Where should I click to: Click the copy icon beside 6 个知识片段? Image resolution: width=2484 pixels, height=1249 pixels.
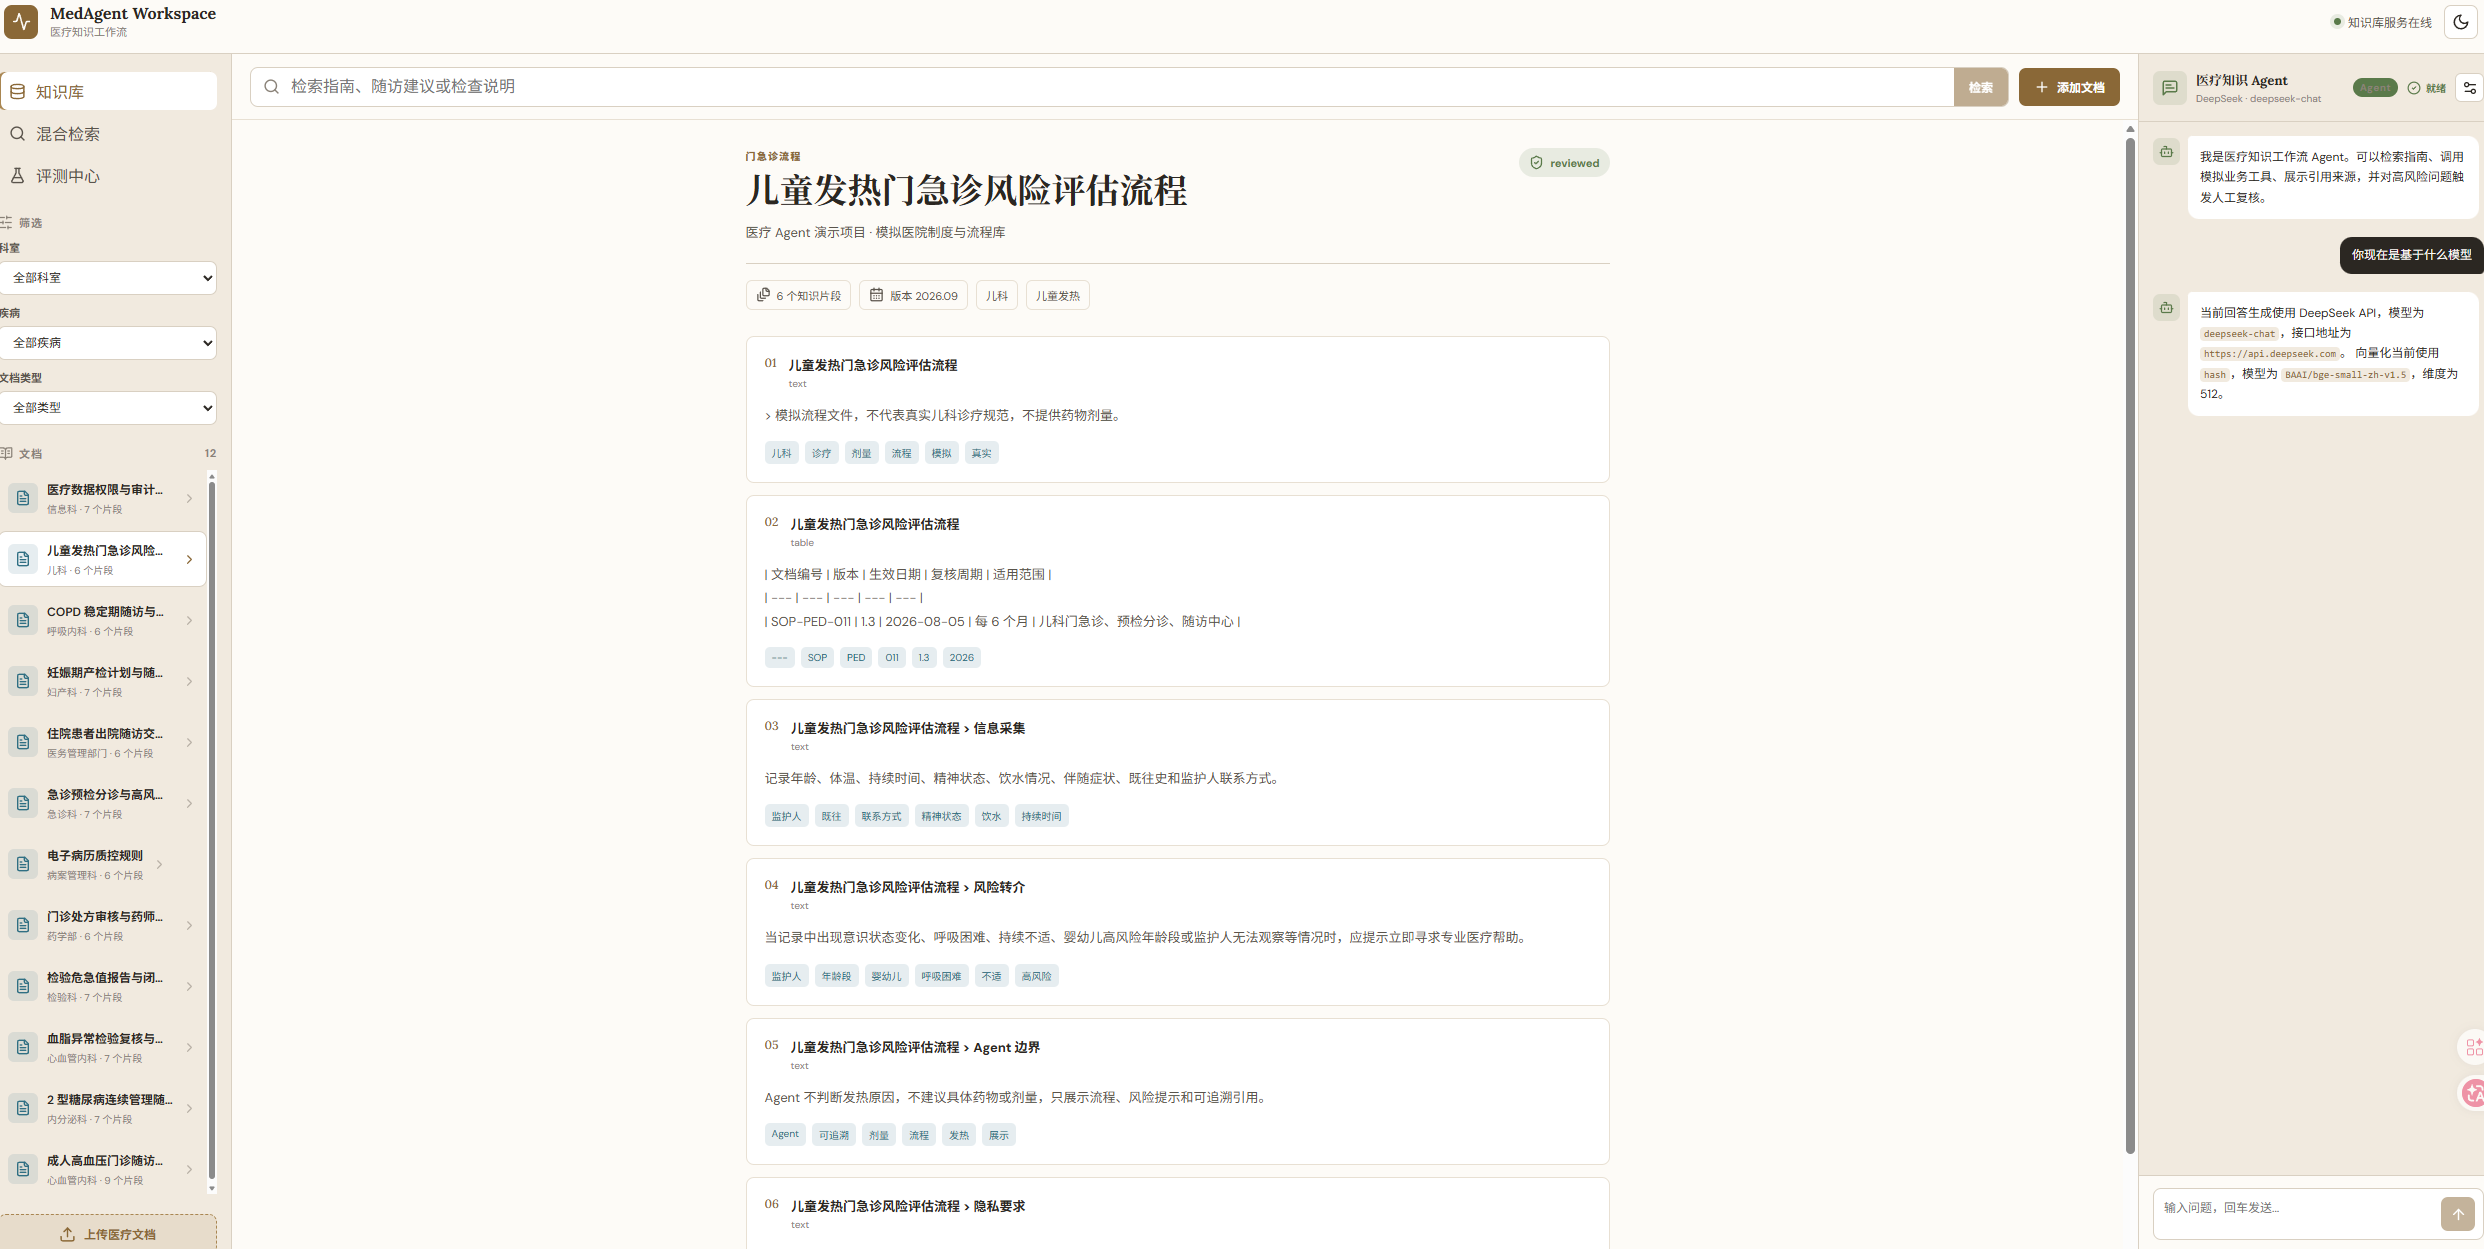tap(763, 295)
